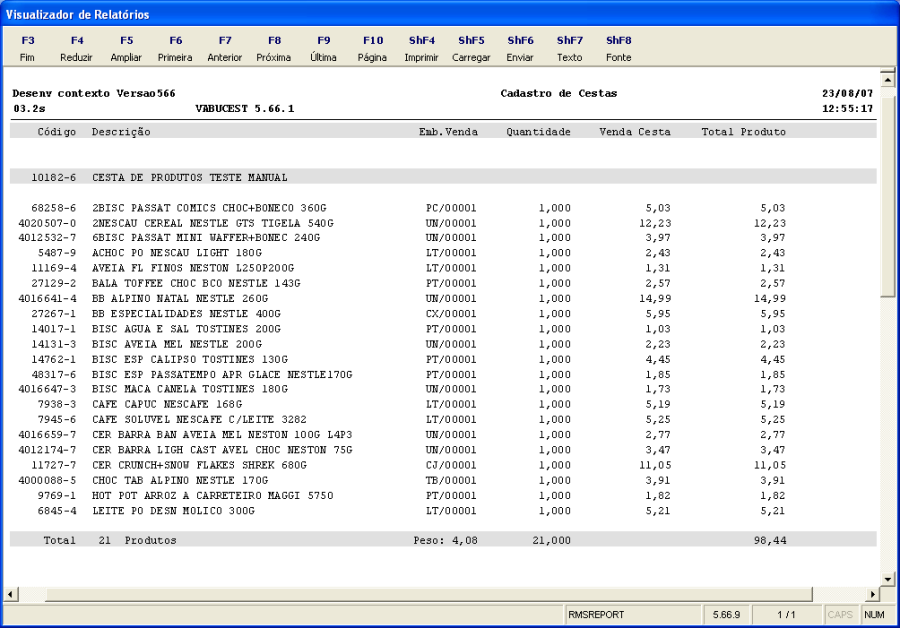Click the NUM indicator in status bar
The height and width of the screenshot is (628, 900).
(874, 615)
